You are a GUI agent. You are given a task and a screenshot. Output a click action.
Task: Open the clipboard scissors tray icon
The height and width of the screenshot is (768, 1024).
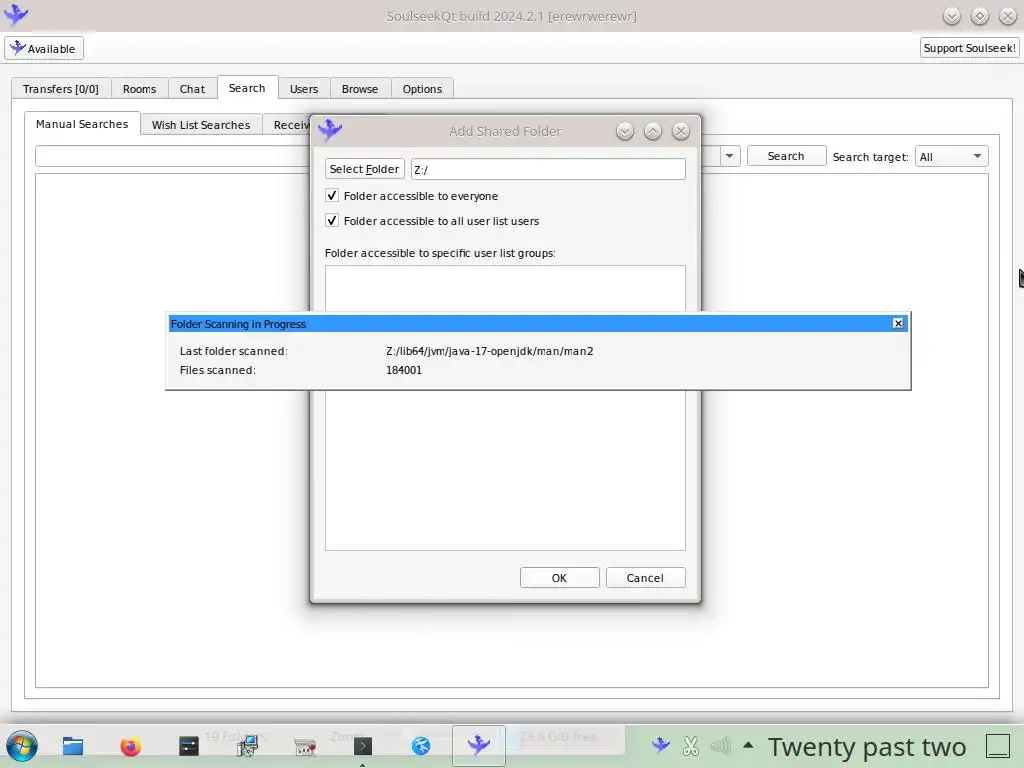(x=691, y=745)
